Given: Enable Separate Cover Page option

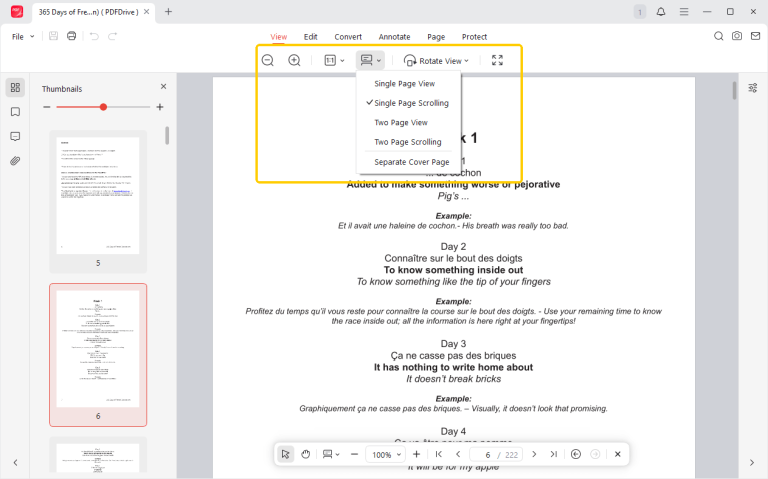Looking at the screenshot, I should click(411, 162).
